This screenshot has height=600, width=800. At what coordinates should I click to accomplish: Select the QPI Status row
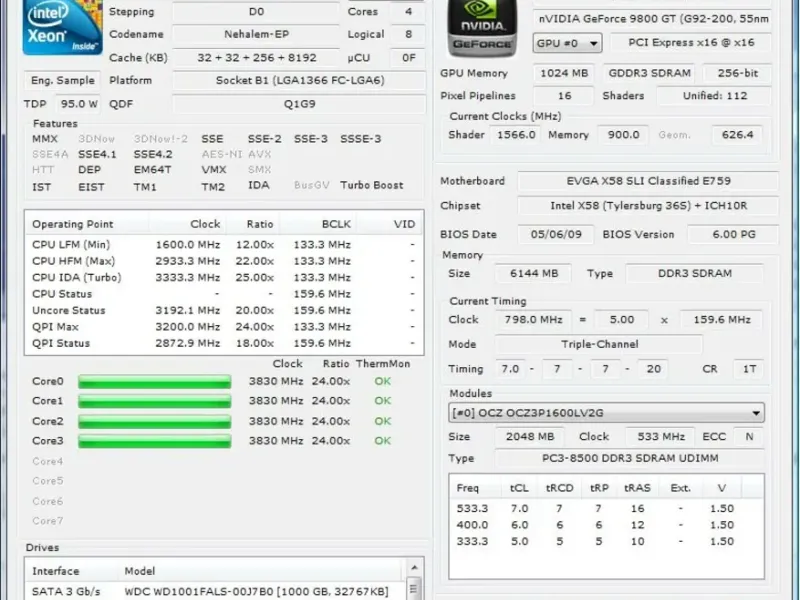pos(224,343)
